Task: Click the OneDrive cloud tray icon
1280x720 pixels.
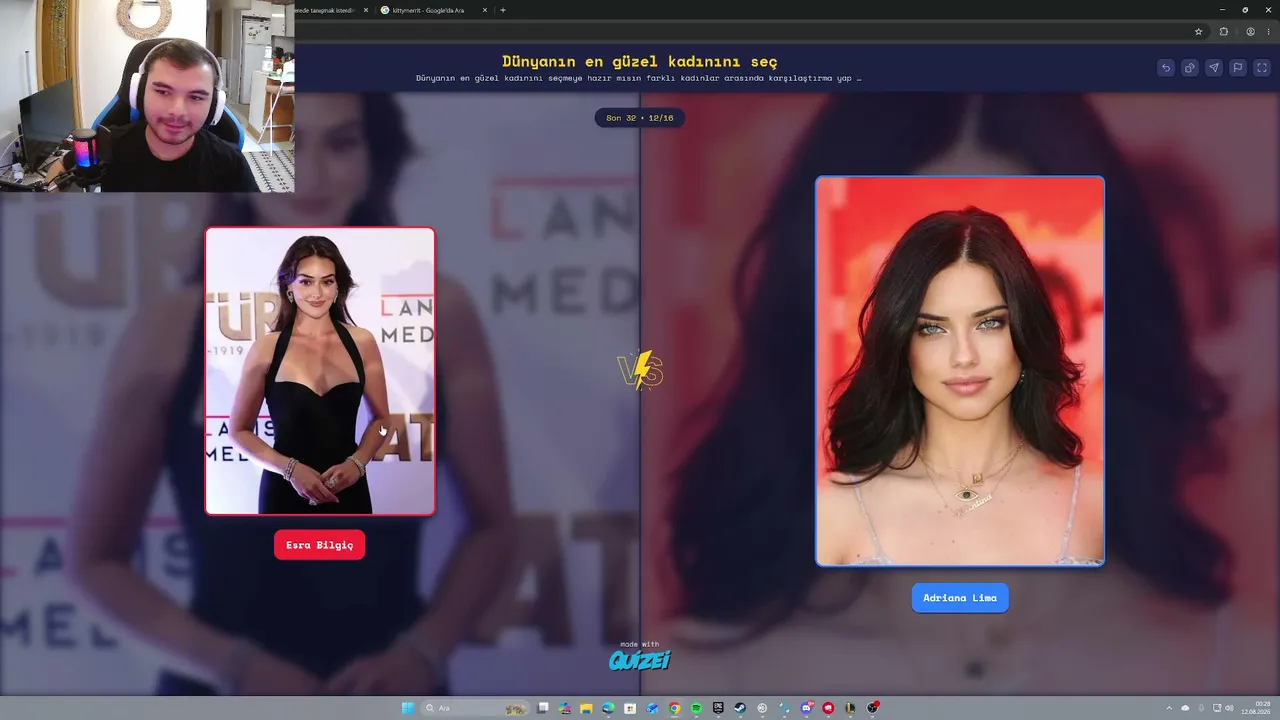Action: coord(1185,708)
